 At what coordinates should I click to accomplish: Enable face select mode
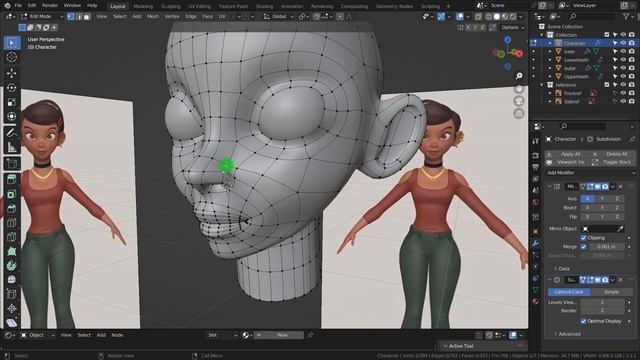pyautogui.click(x=87, y=17)
